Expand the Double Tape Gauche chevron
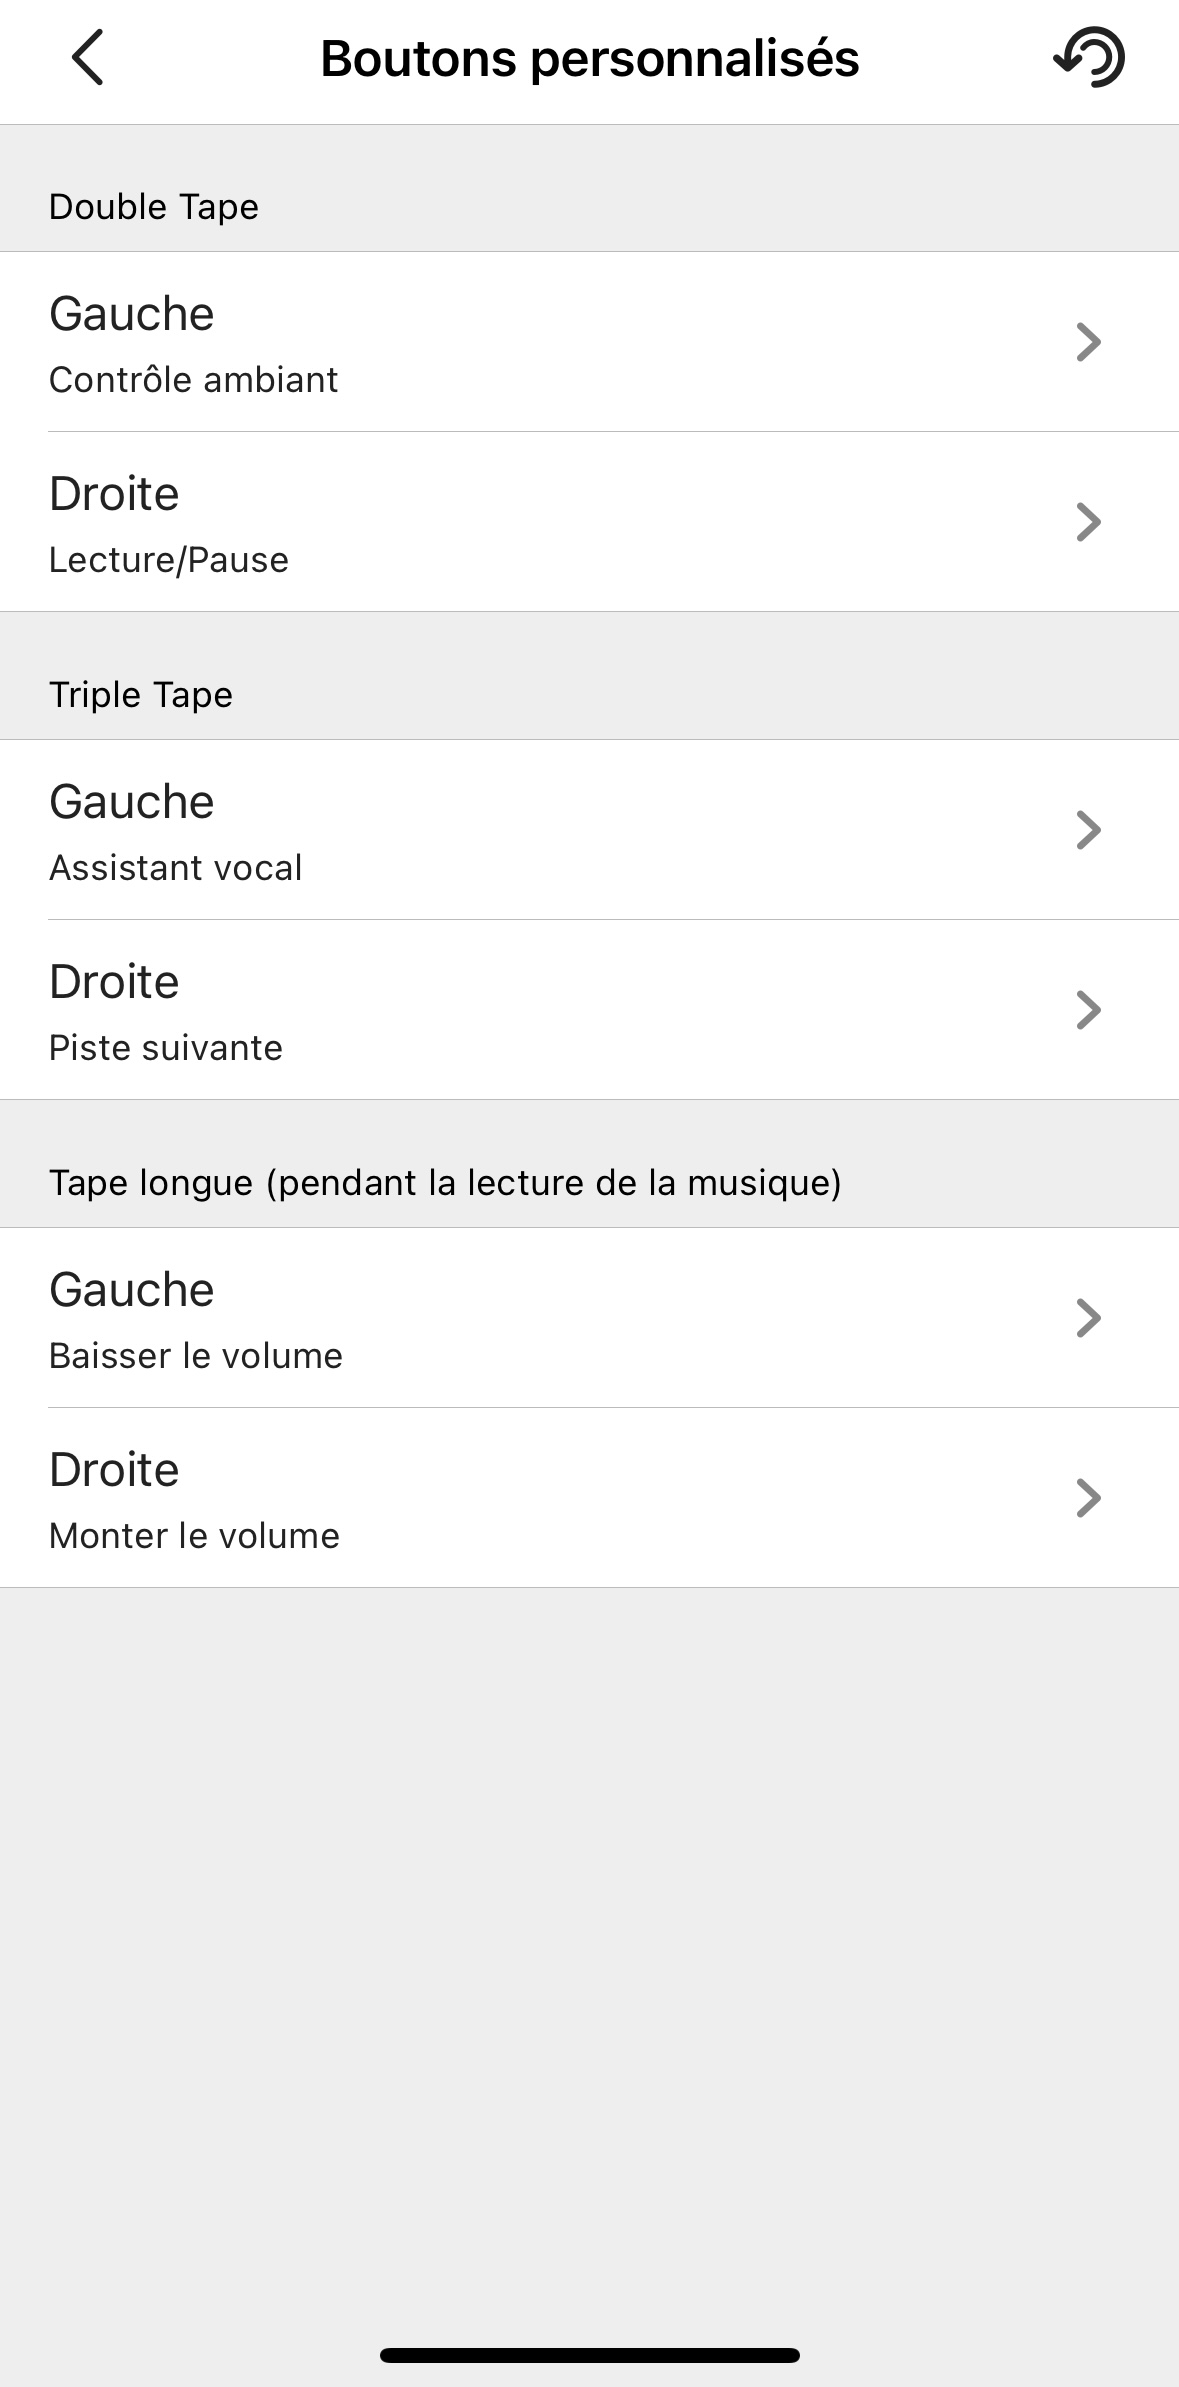 pos(1088,342)
